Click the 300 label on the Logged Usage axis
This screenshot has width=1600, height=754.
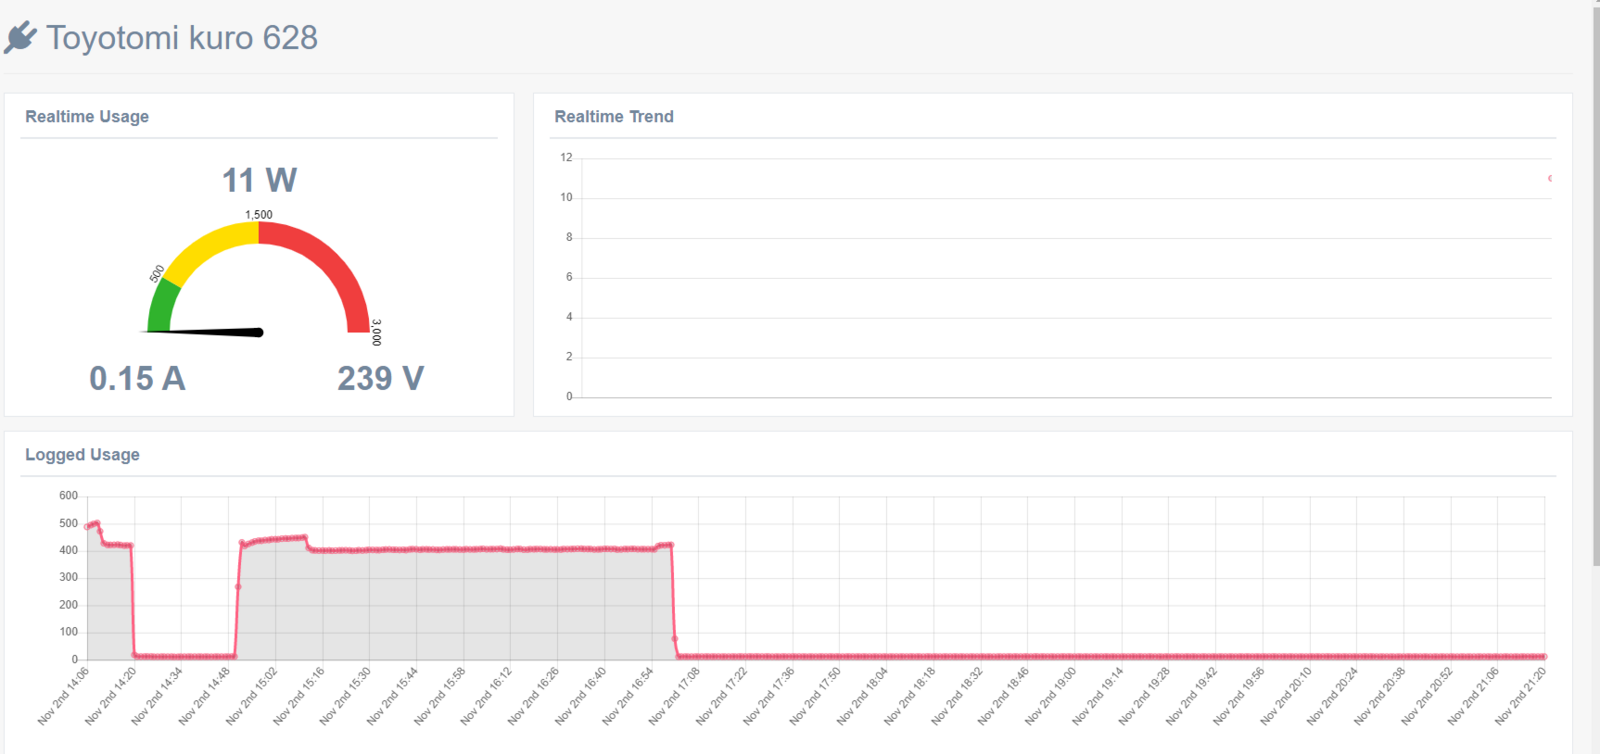[68, 577]
